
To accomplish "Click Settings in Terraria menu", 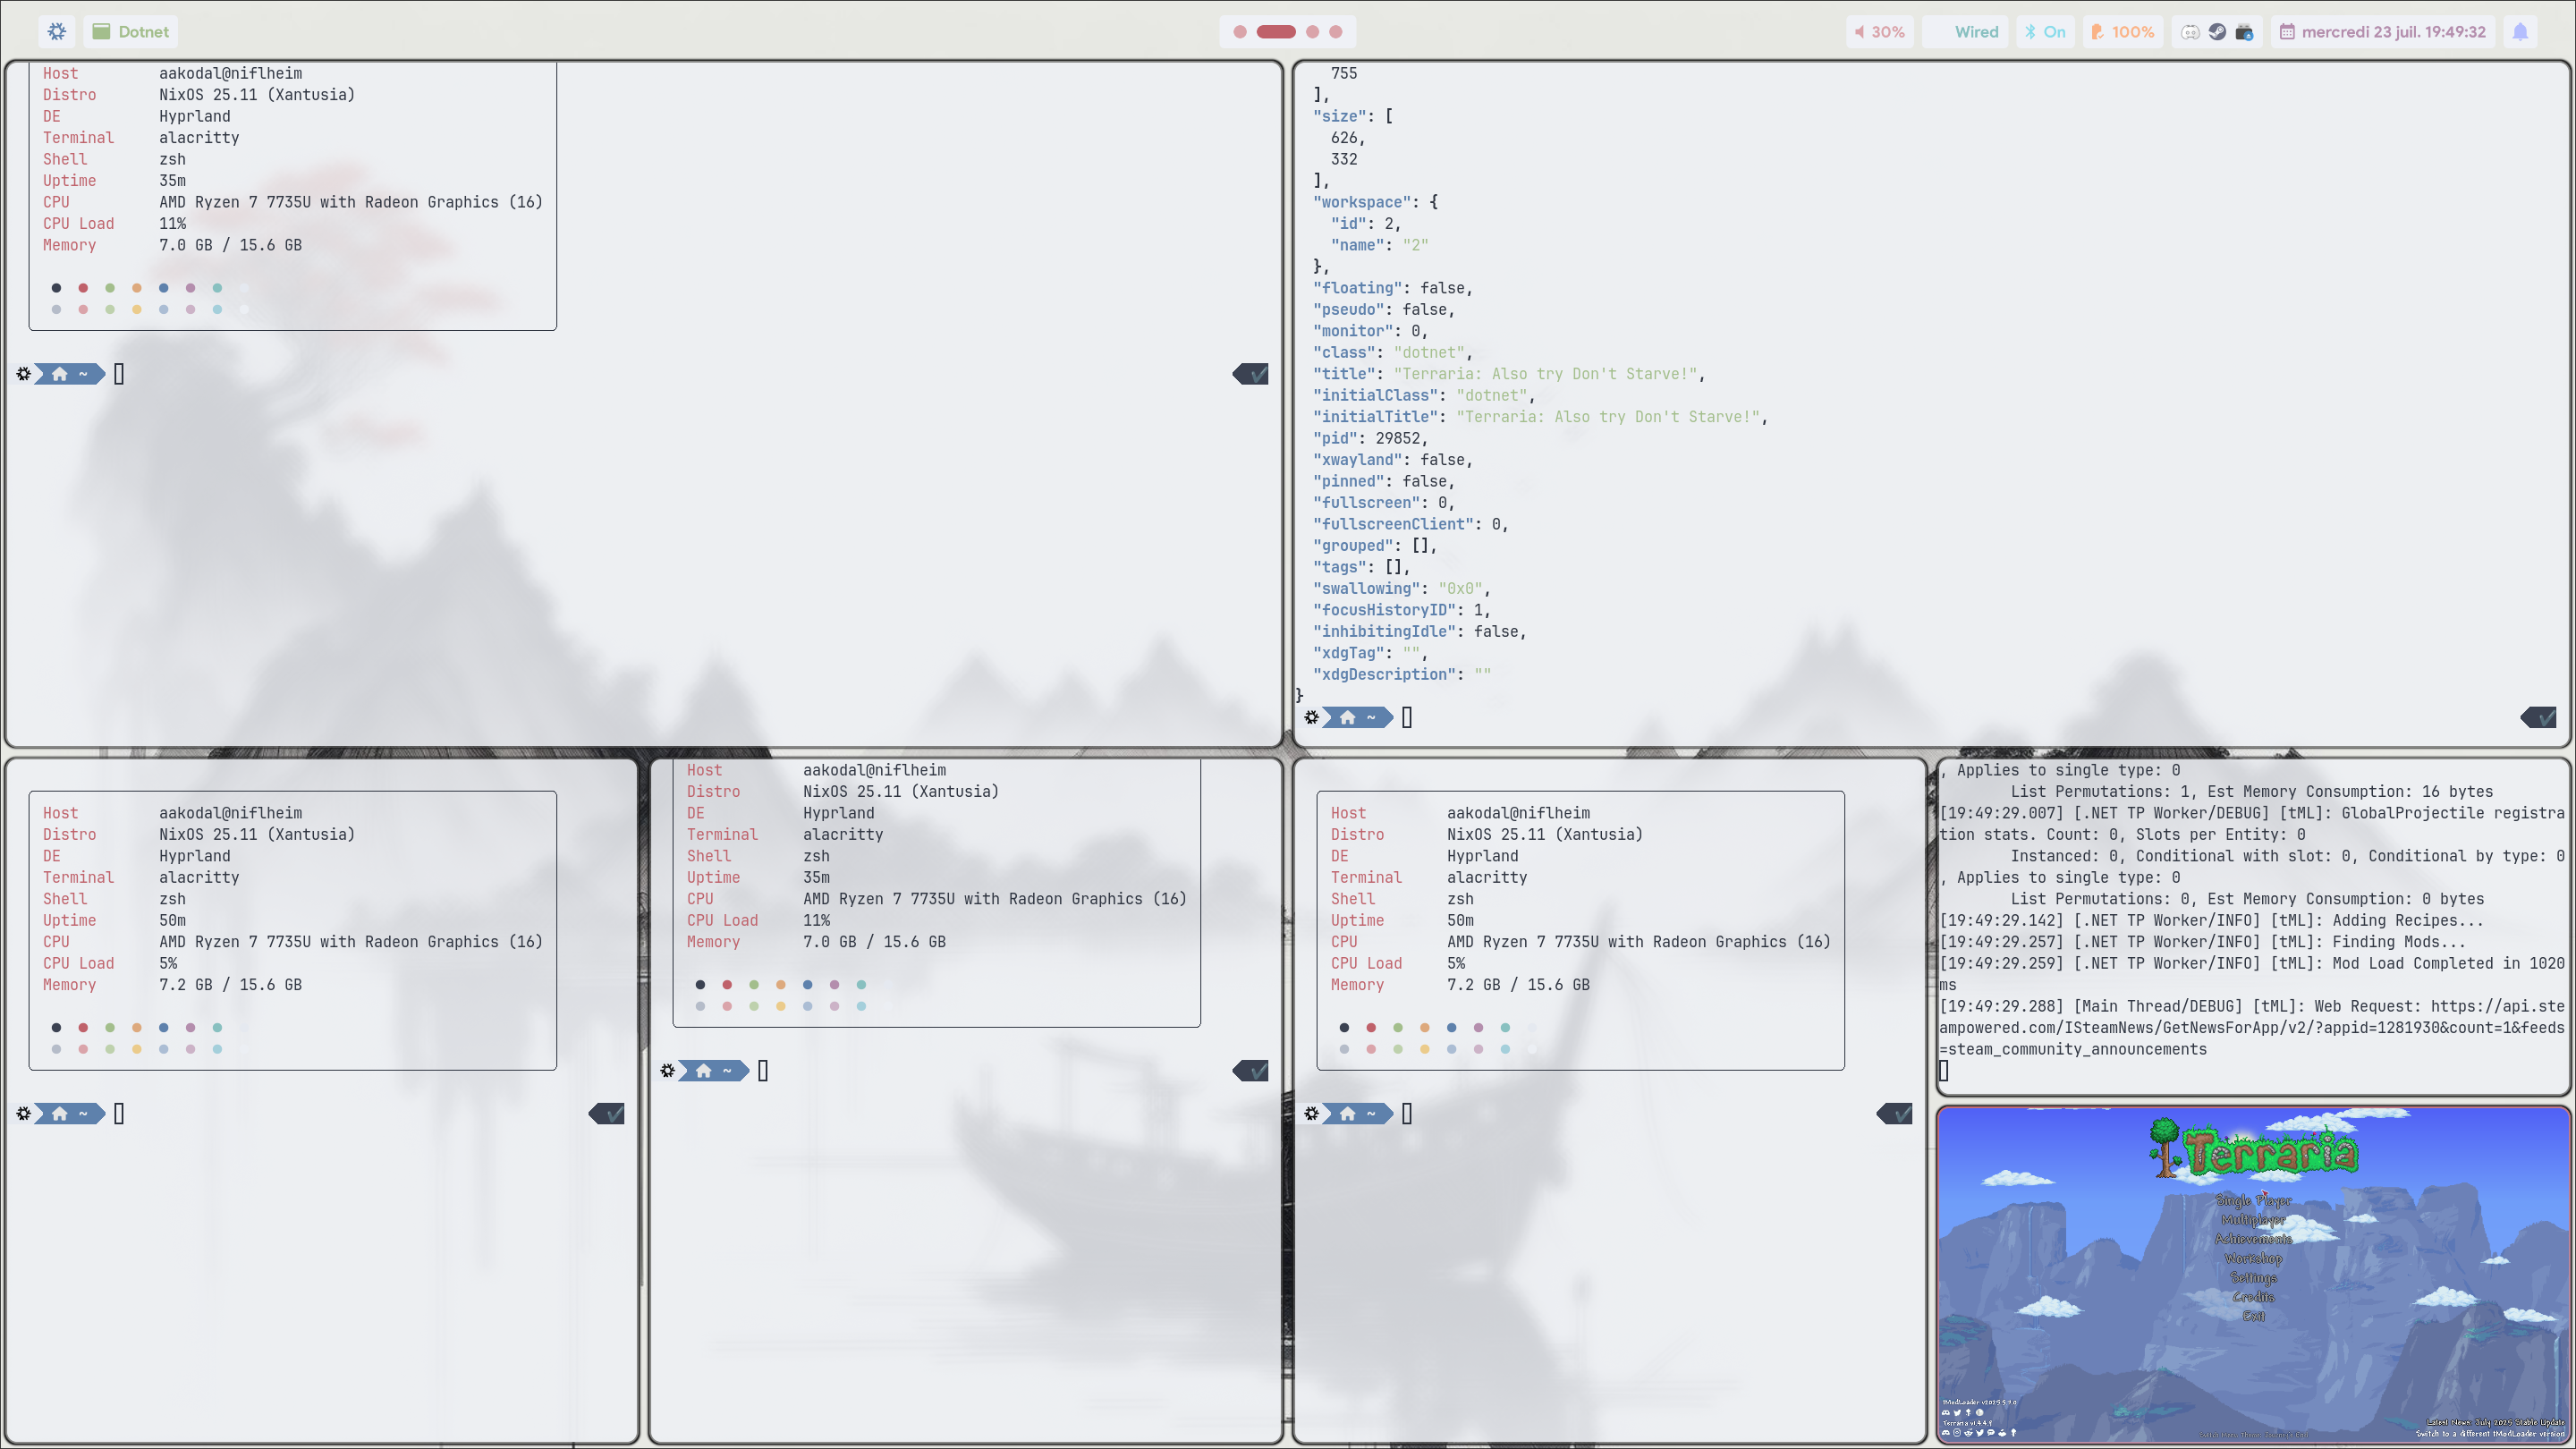I will pos(2253,1277).
